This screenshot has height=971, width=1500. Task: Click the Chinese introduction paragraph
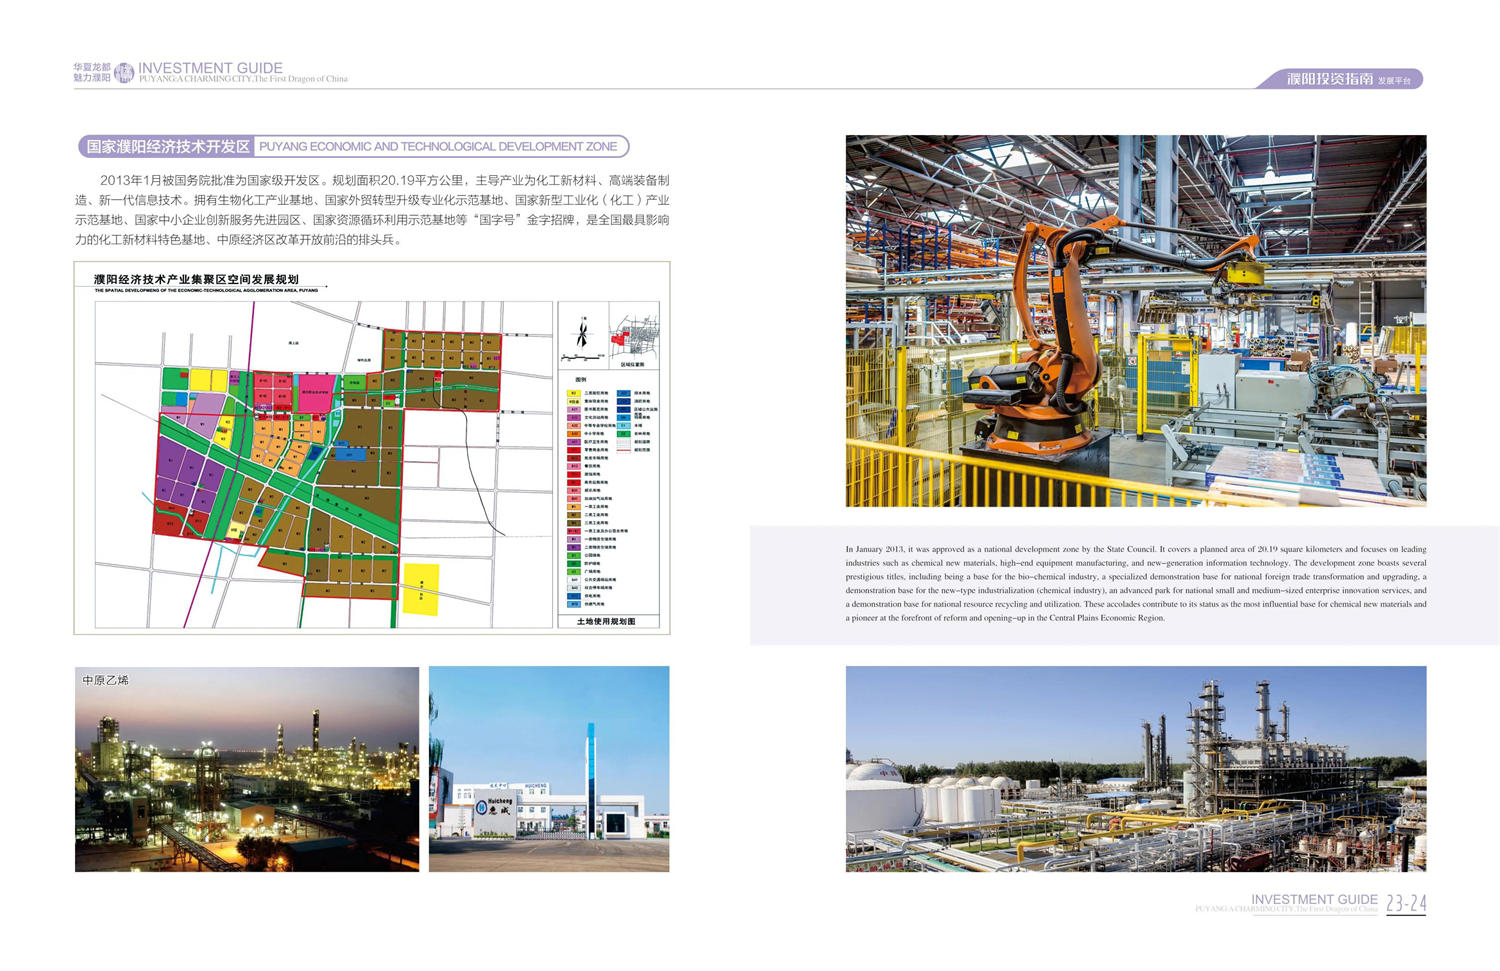372,210
